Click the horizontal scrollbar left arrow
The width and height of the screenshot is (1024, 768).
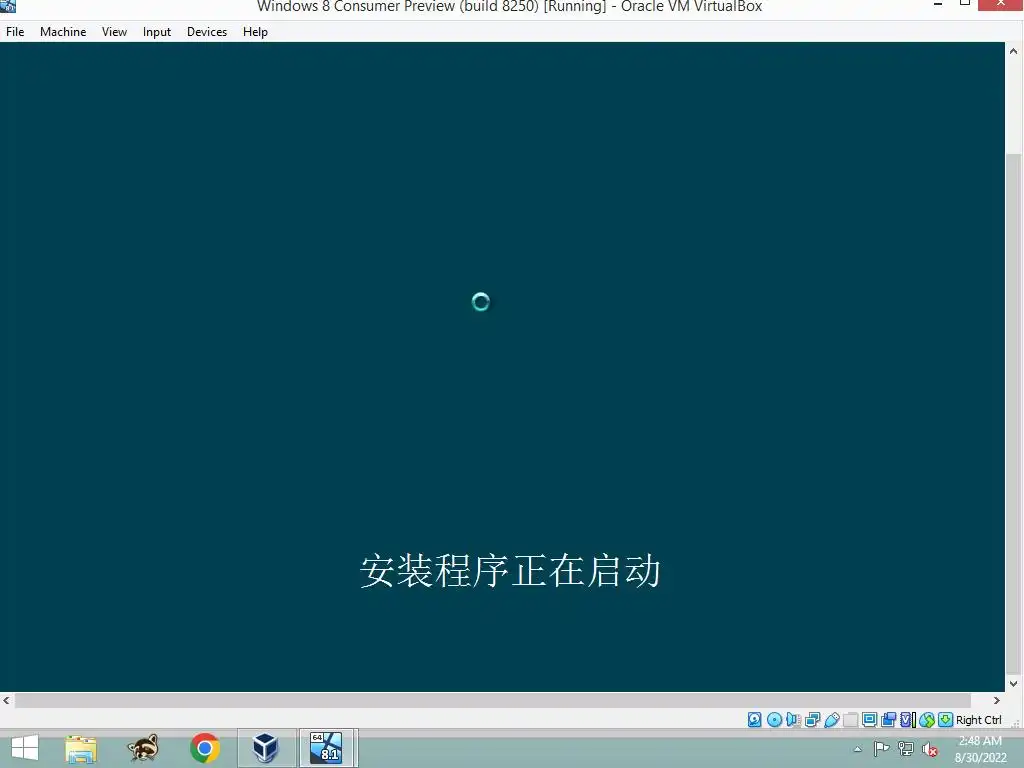click(7, 700)
